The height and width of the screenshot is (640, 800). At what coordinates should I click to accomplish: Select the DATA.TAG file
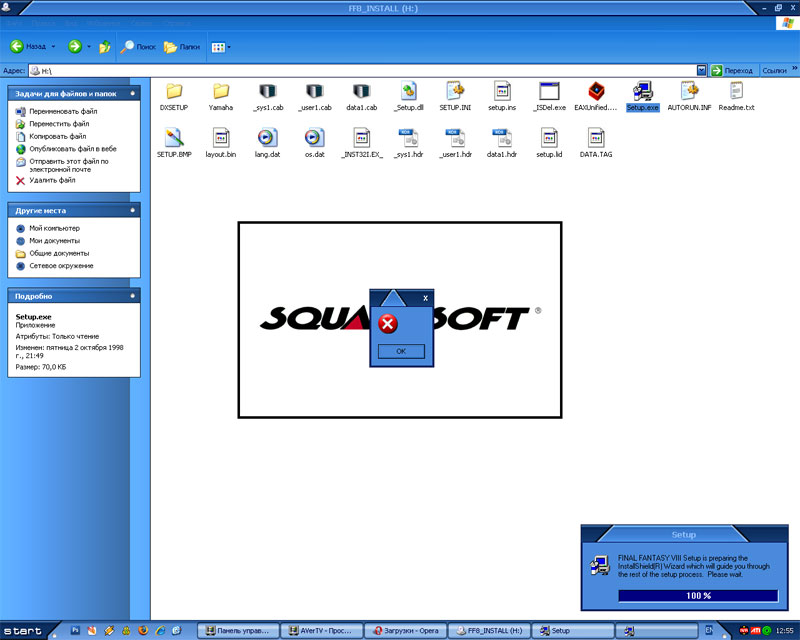pyautogui.click(x=596, y=143)
